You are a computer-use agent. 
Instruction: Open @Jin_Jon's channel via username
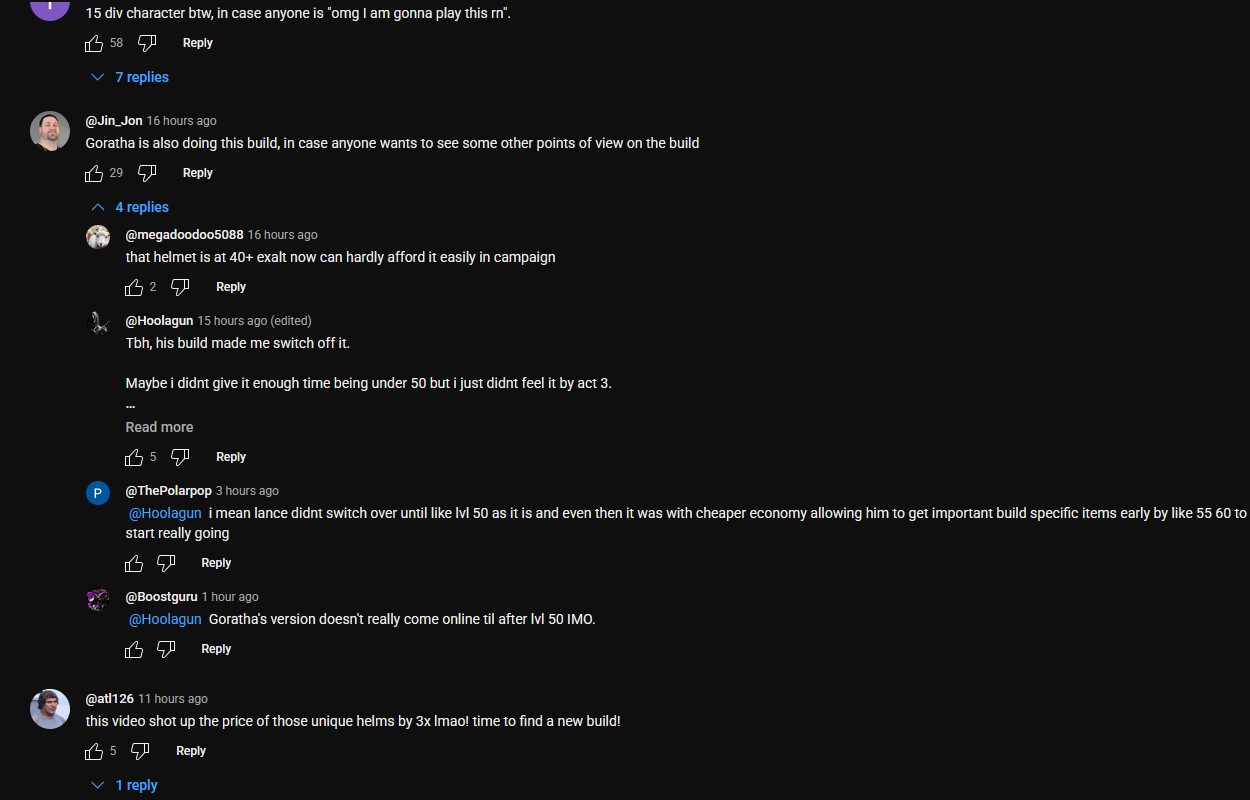114,121
